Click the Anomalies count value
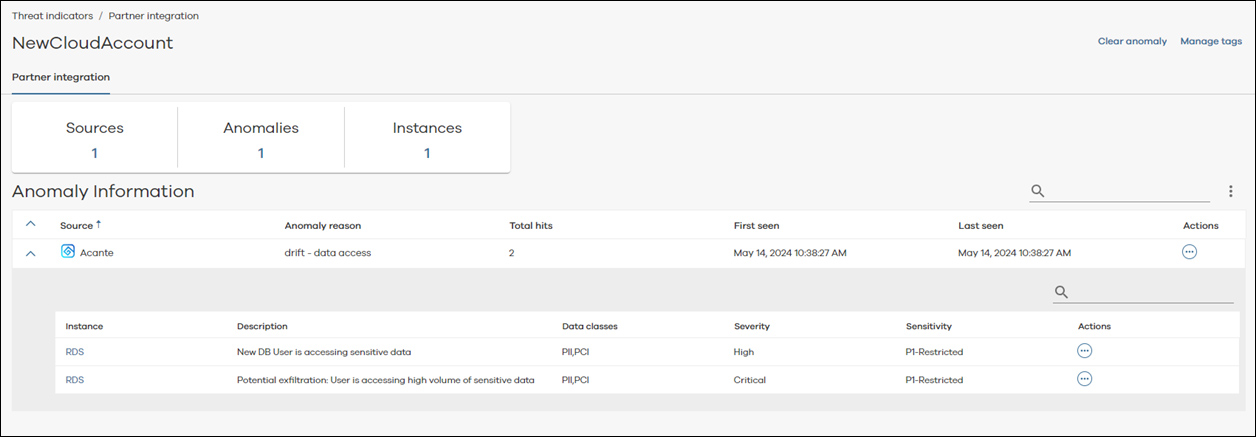This screenshot has width=1256, height=437. [x=261, y=153]
